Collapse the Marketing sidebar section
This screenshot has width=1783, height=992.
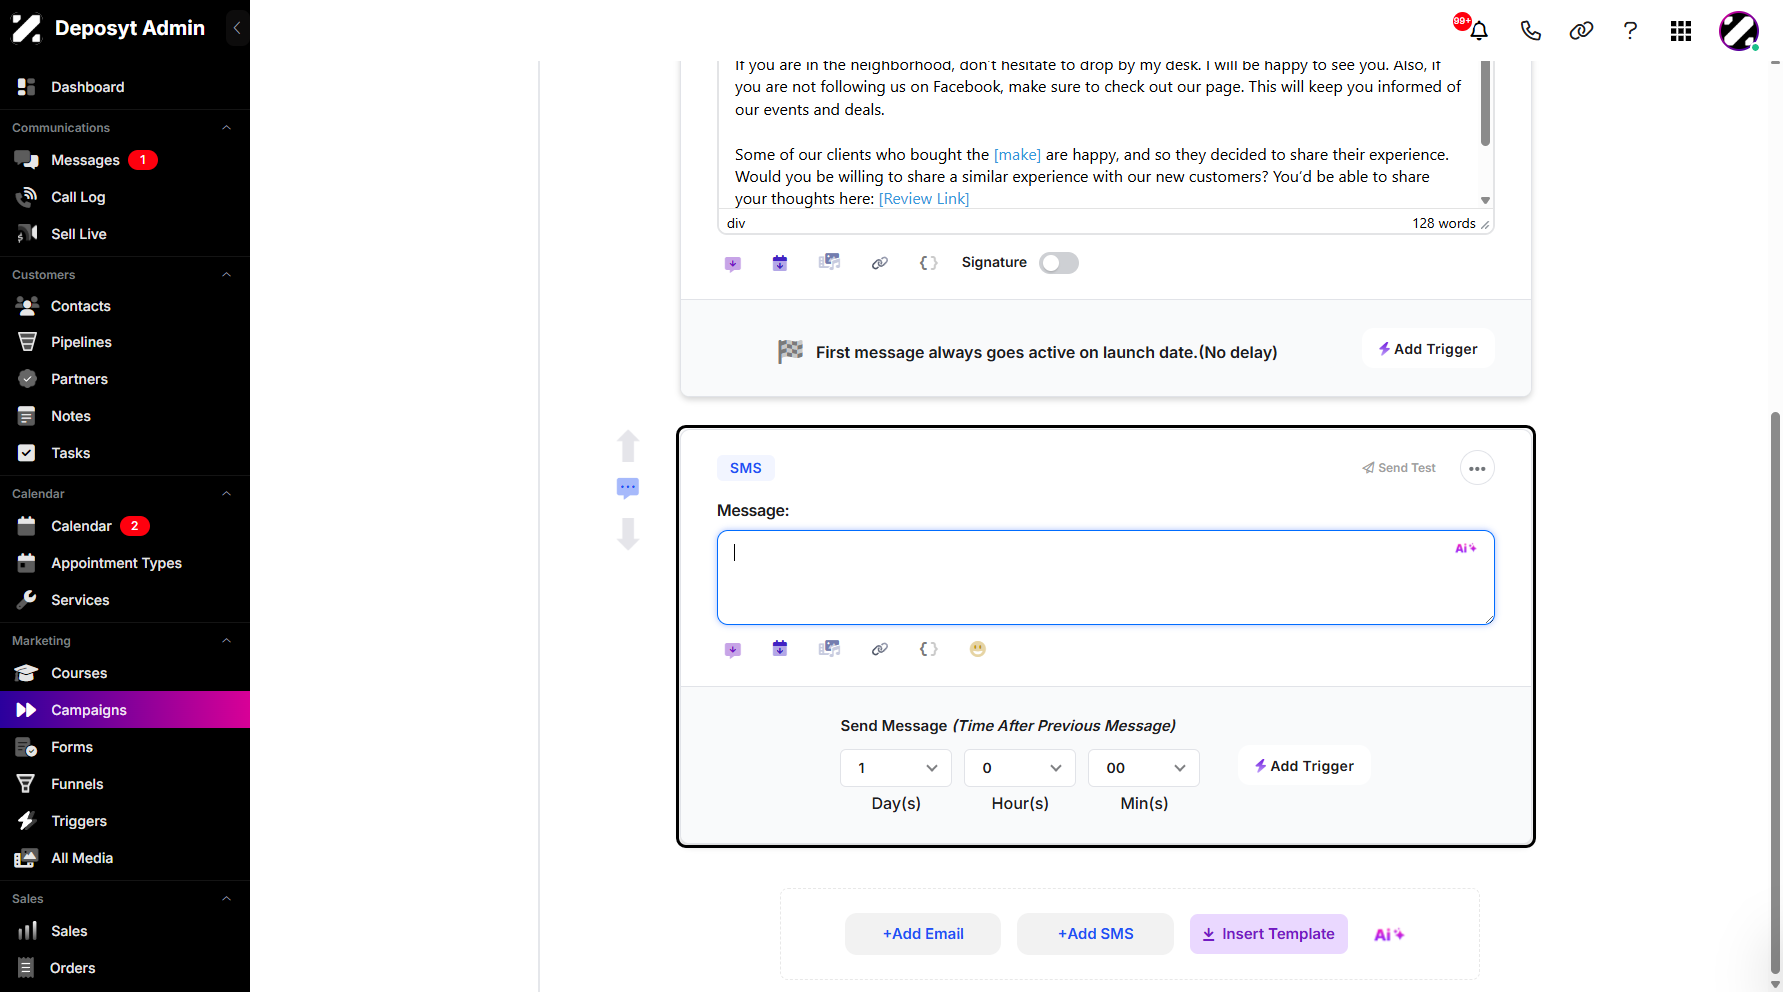tap(226, 641)
